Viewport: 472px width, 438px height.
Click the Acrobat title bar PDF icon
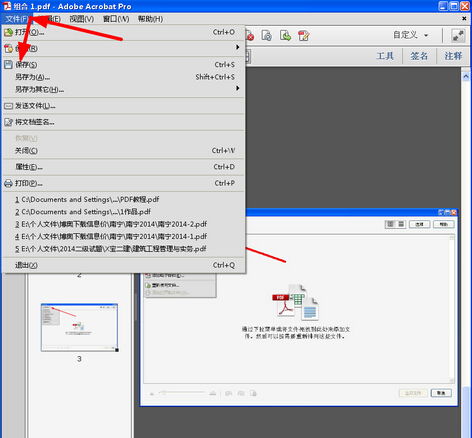point(7,6)
